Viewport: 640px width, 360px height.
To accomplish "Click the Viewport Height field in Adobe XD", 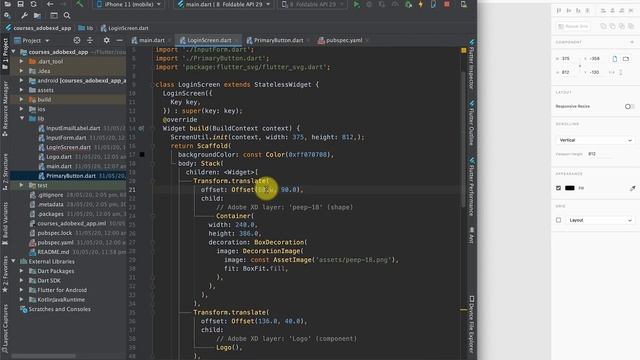I will pyautogui.click(x=598, y=154).
